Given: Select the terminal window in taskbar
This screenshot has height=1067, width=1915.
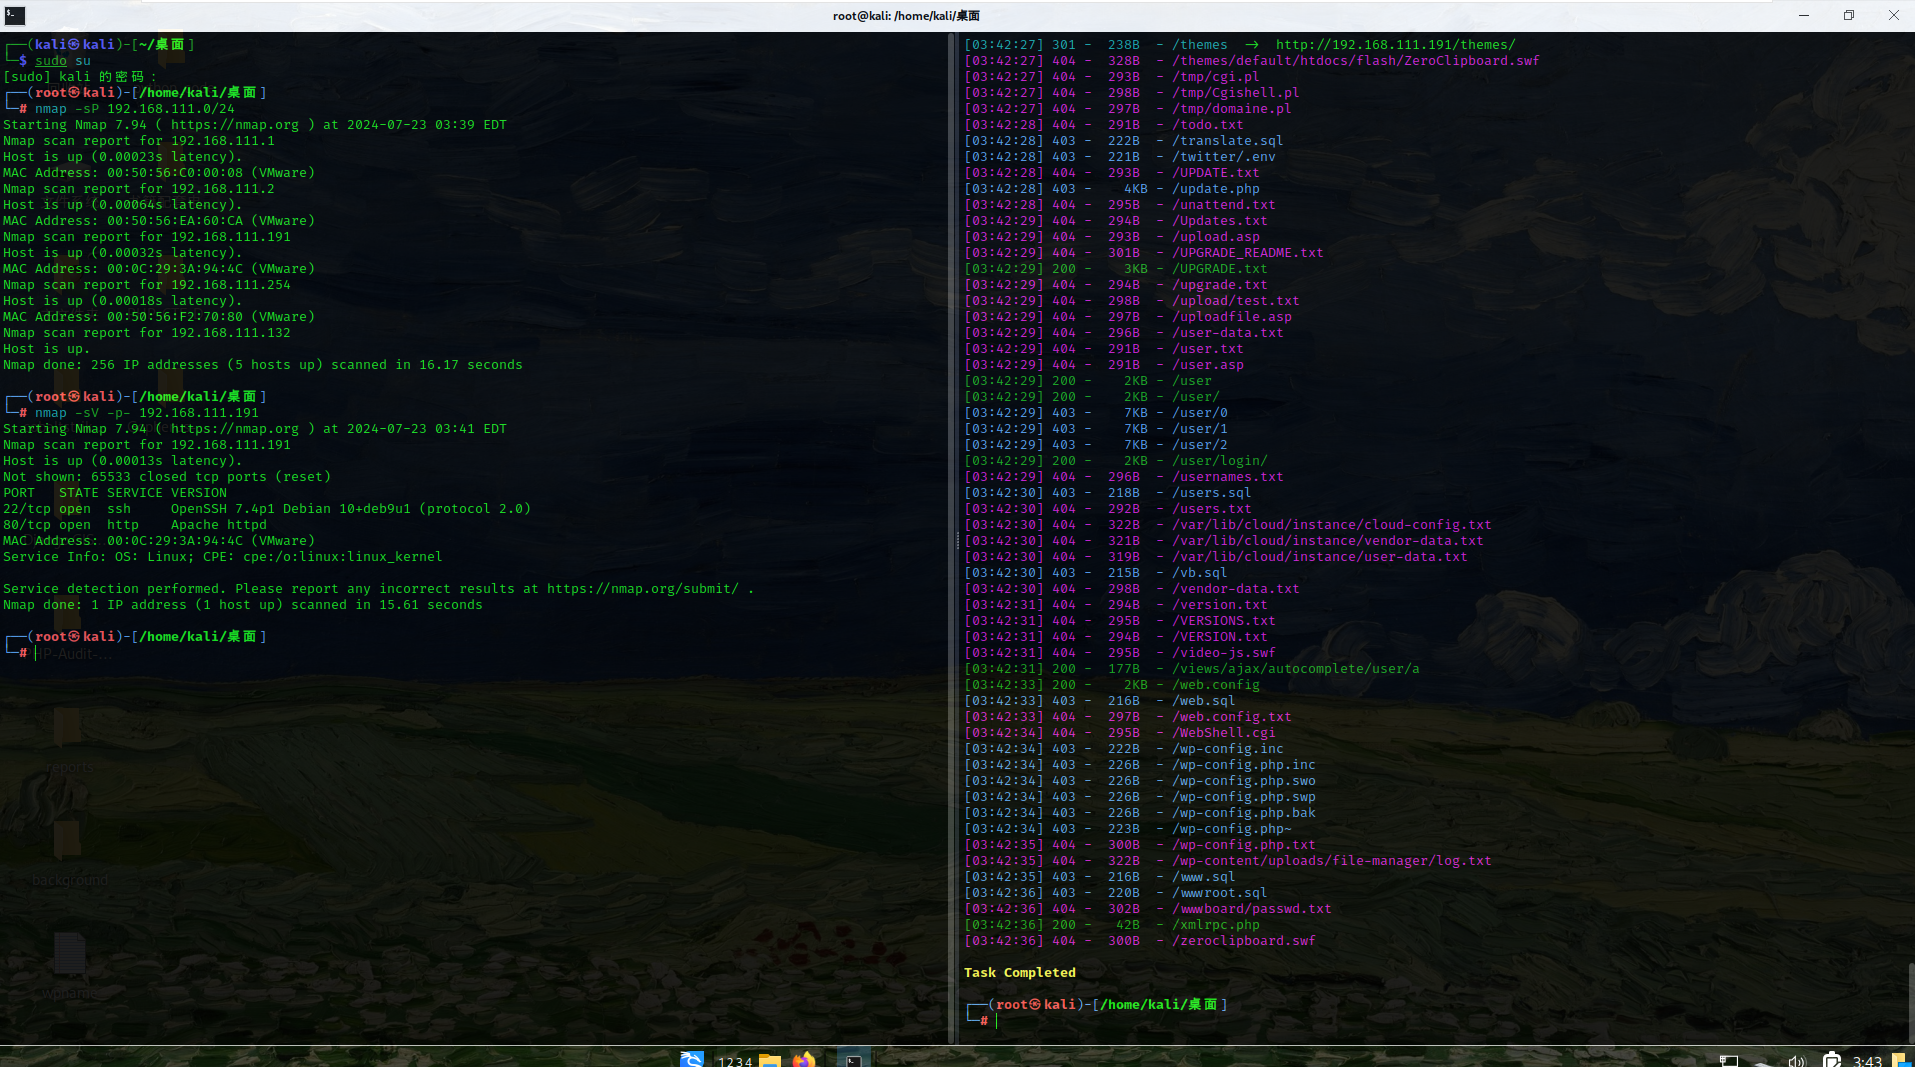Looking at the screenshot, I should tap(853, 1060).
